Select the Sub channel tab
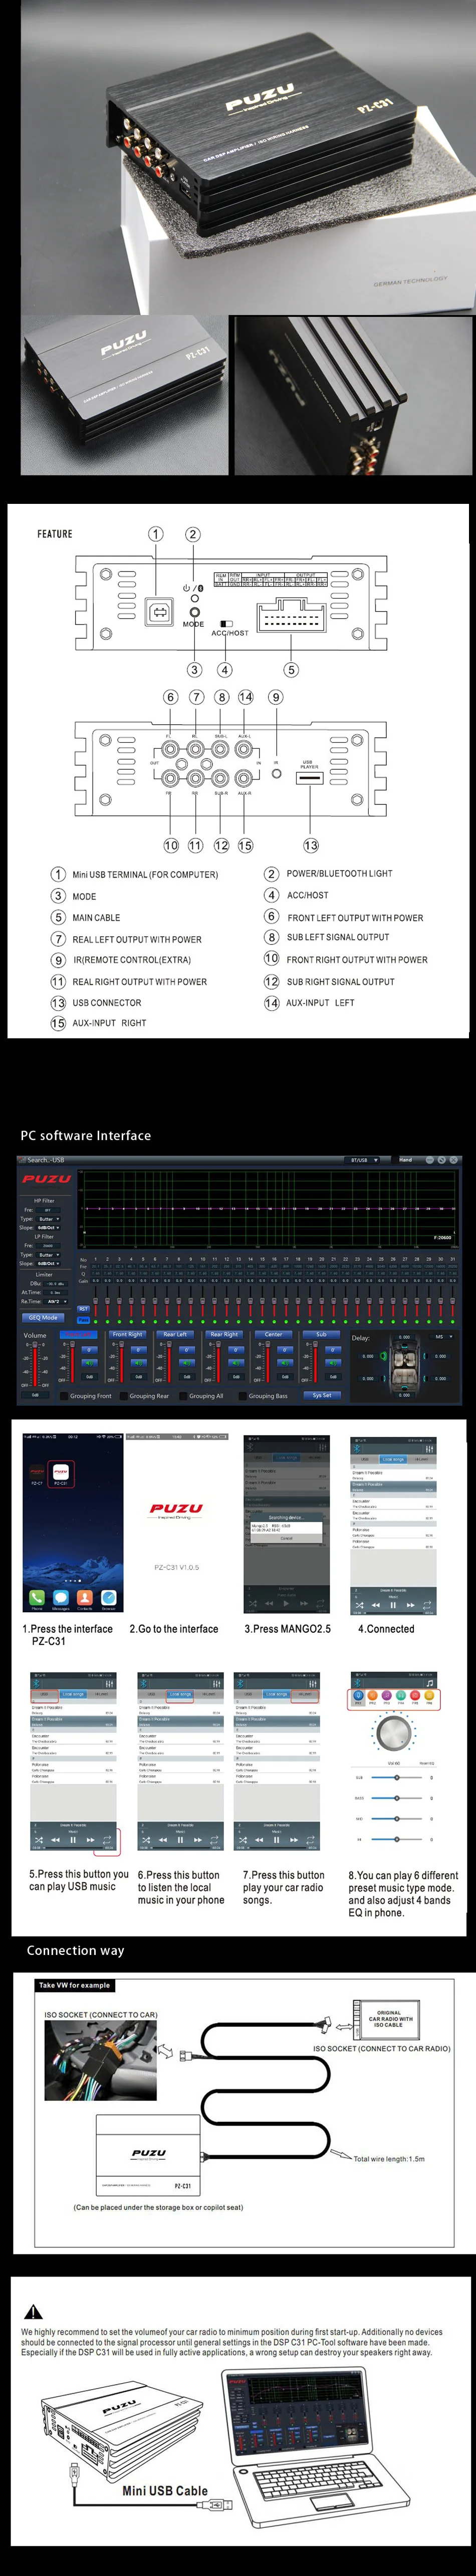 point(321,1334)
